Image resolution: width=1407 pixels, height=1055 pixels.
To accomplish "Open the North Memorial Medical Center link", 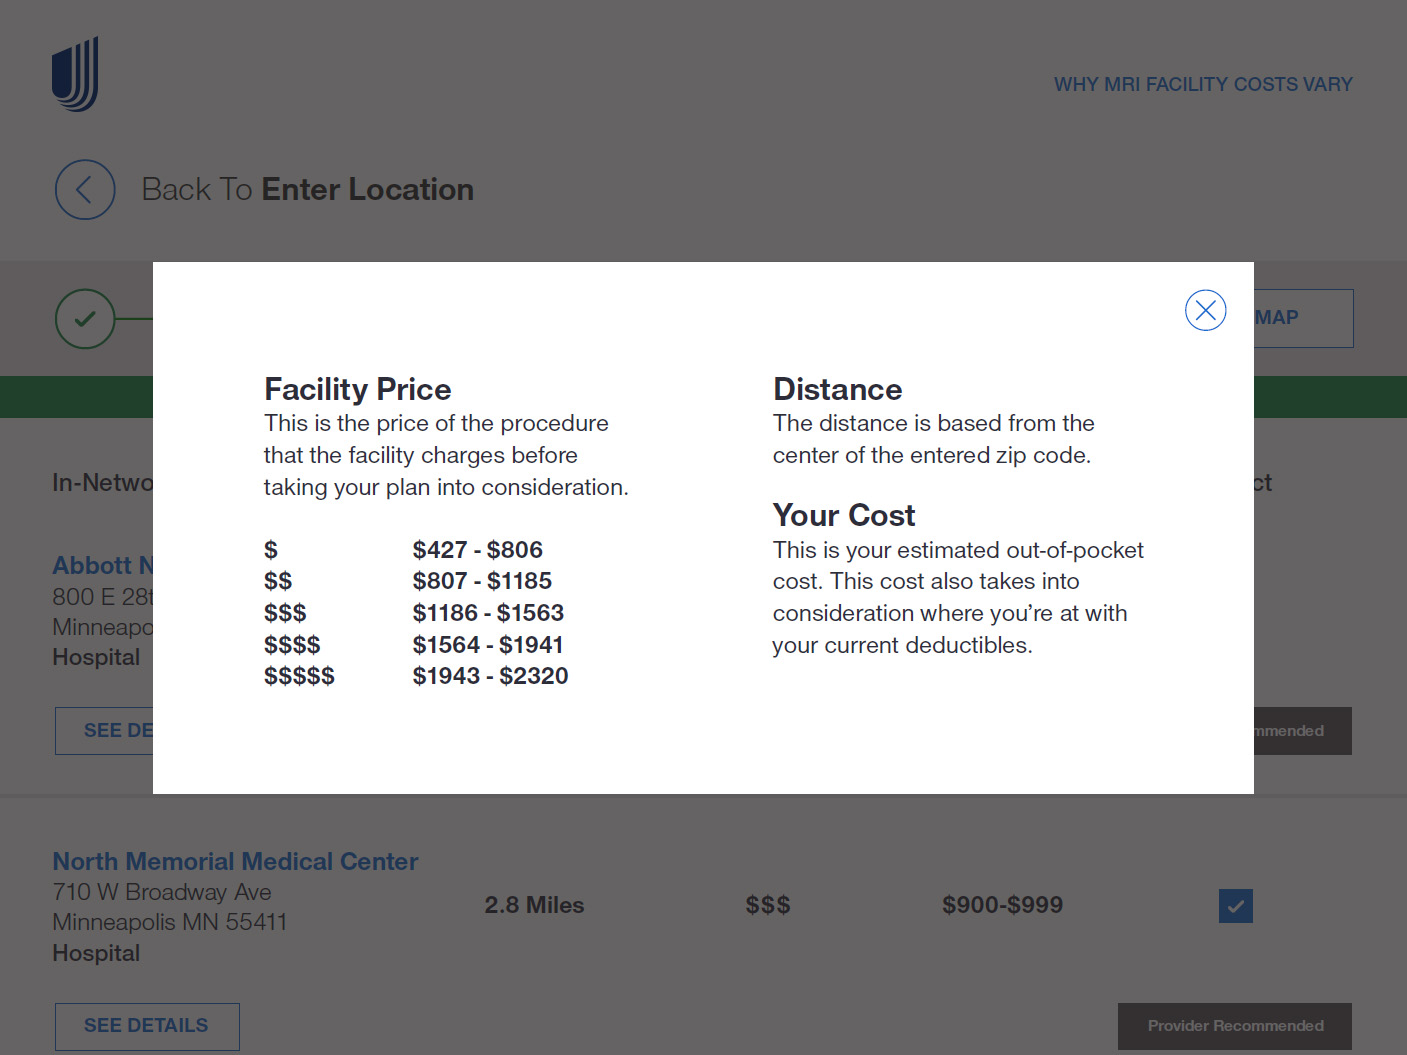I will [x=235, y=861].
